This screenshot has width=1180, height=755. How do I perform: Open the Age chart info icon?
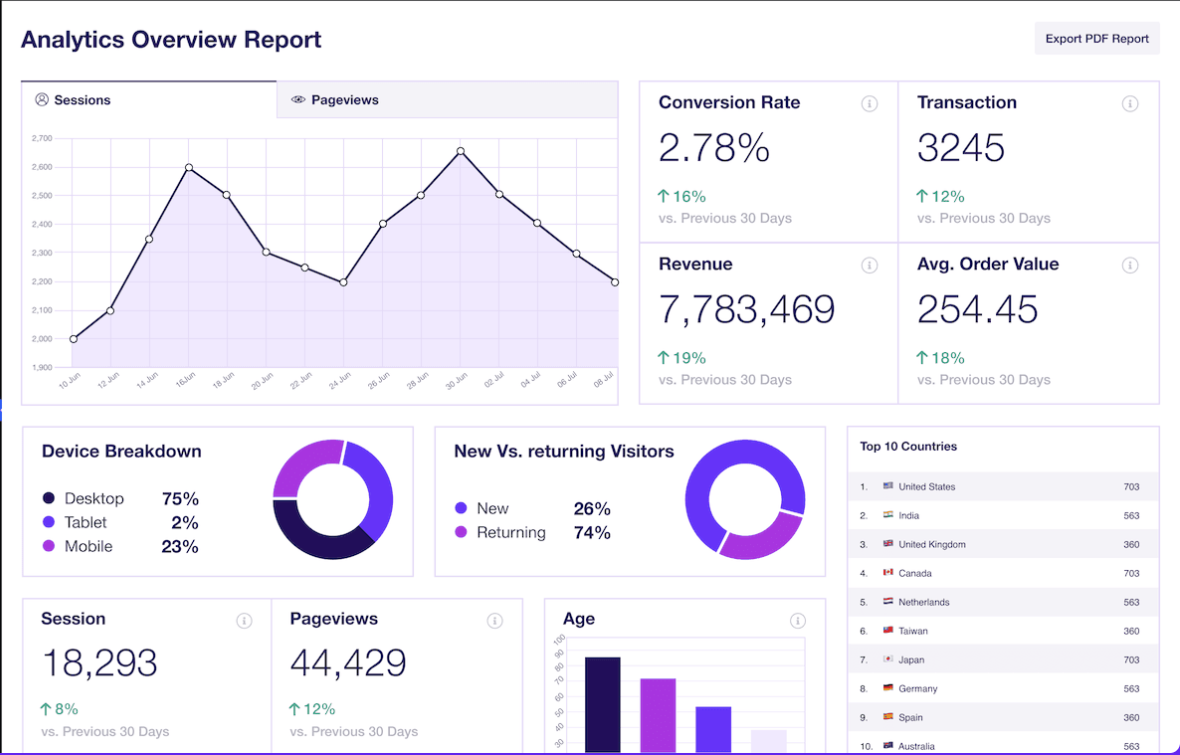pyautogui.click(x=798, y=621)
